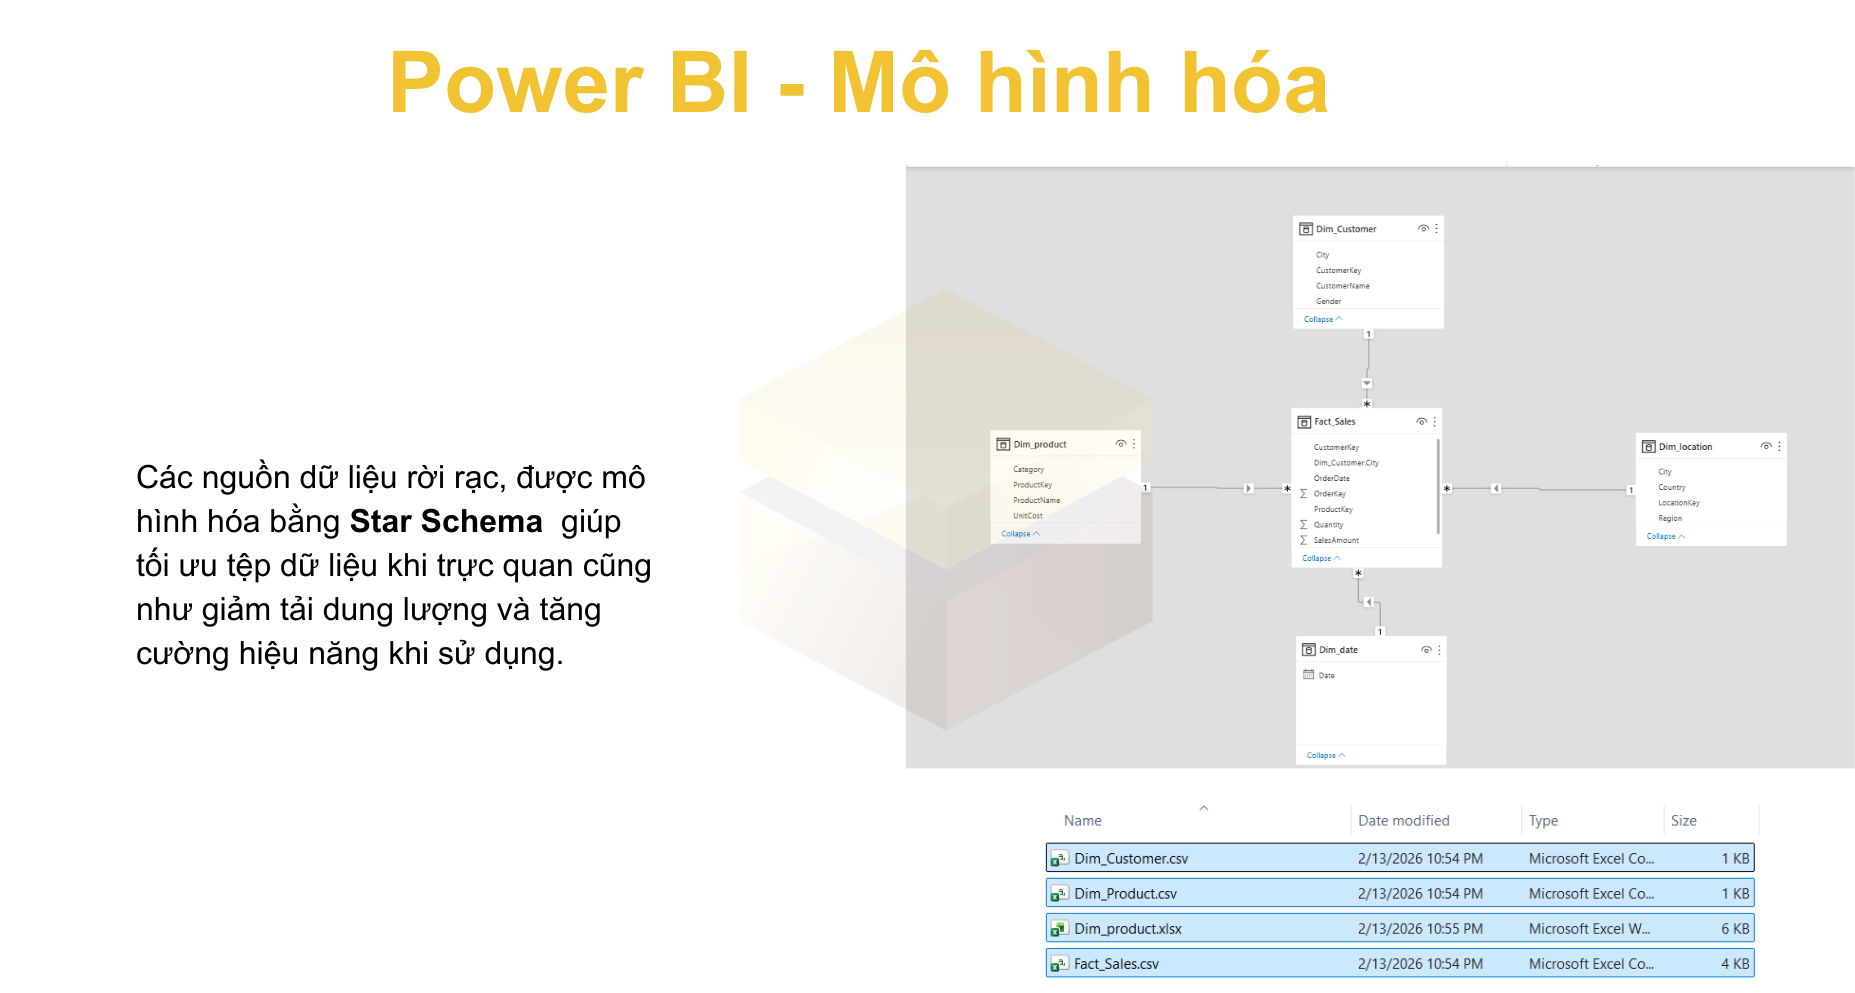Click the calendar icon beside Date field
This screenshot has width=1855, height=993.
coord(1309,675)
